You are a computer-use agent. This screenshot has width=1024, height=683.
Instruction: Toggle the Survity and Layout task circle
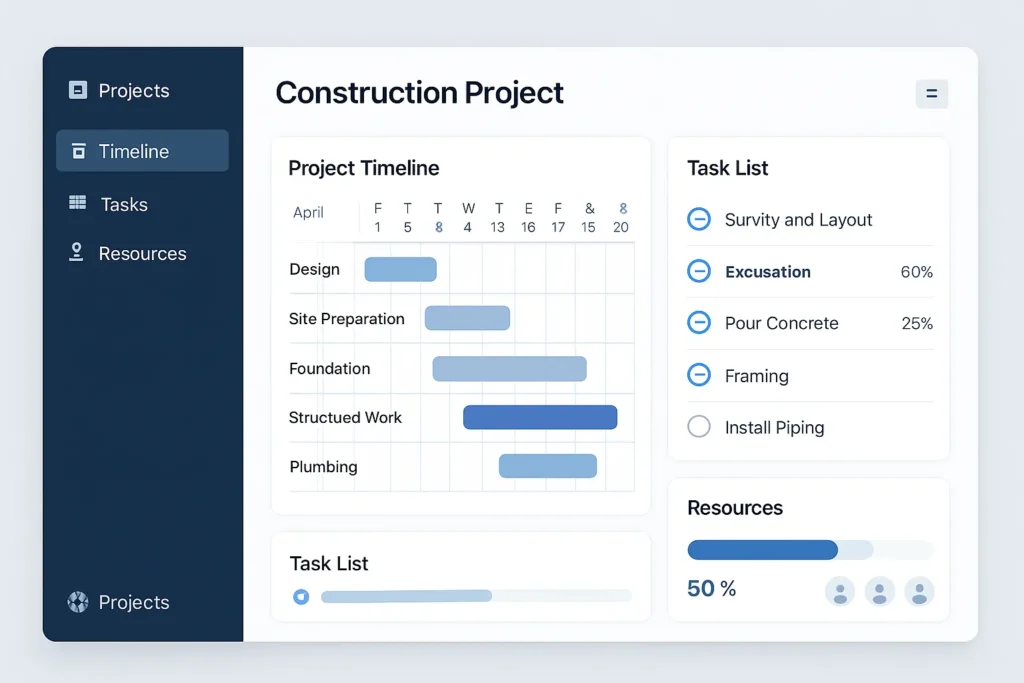pyautogui.click(x=699, y=219)
